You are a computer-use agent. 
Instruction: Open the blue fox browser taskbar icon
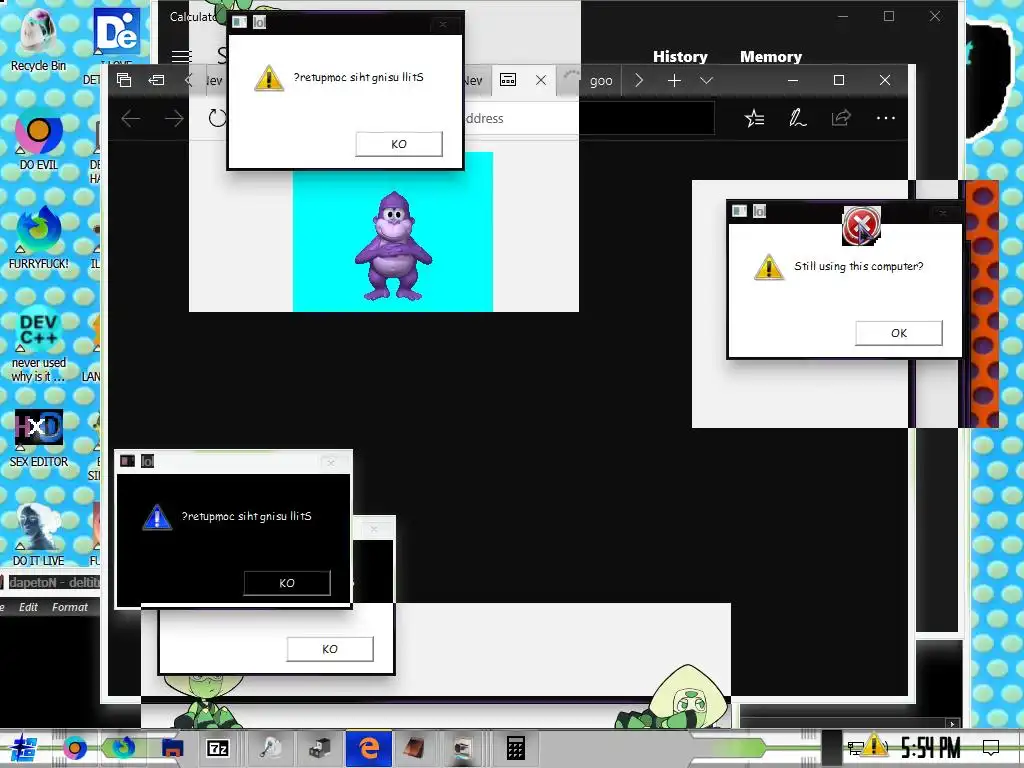tap(122, 747)
